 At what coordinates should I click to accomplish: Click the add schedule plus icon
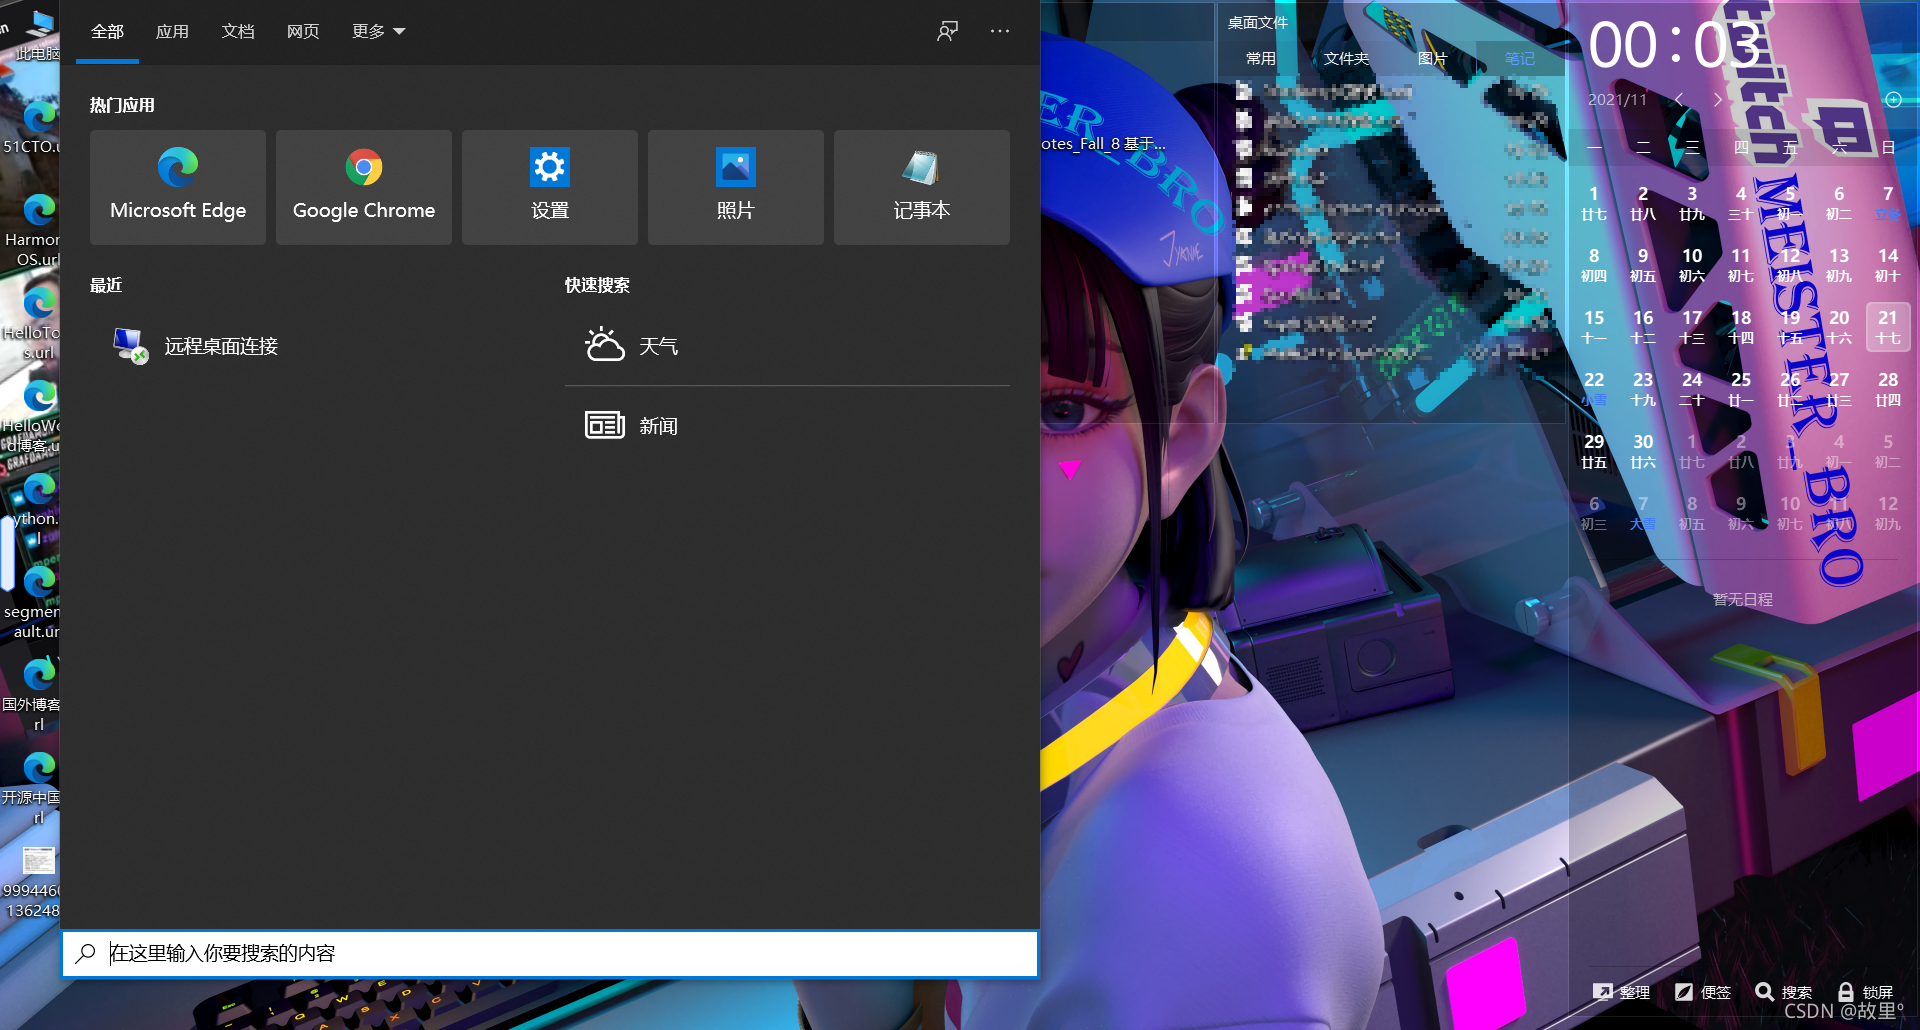[x=1894, y=99]
